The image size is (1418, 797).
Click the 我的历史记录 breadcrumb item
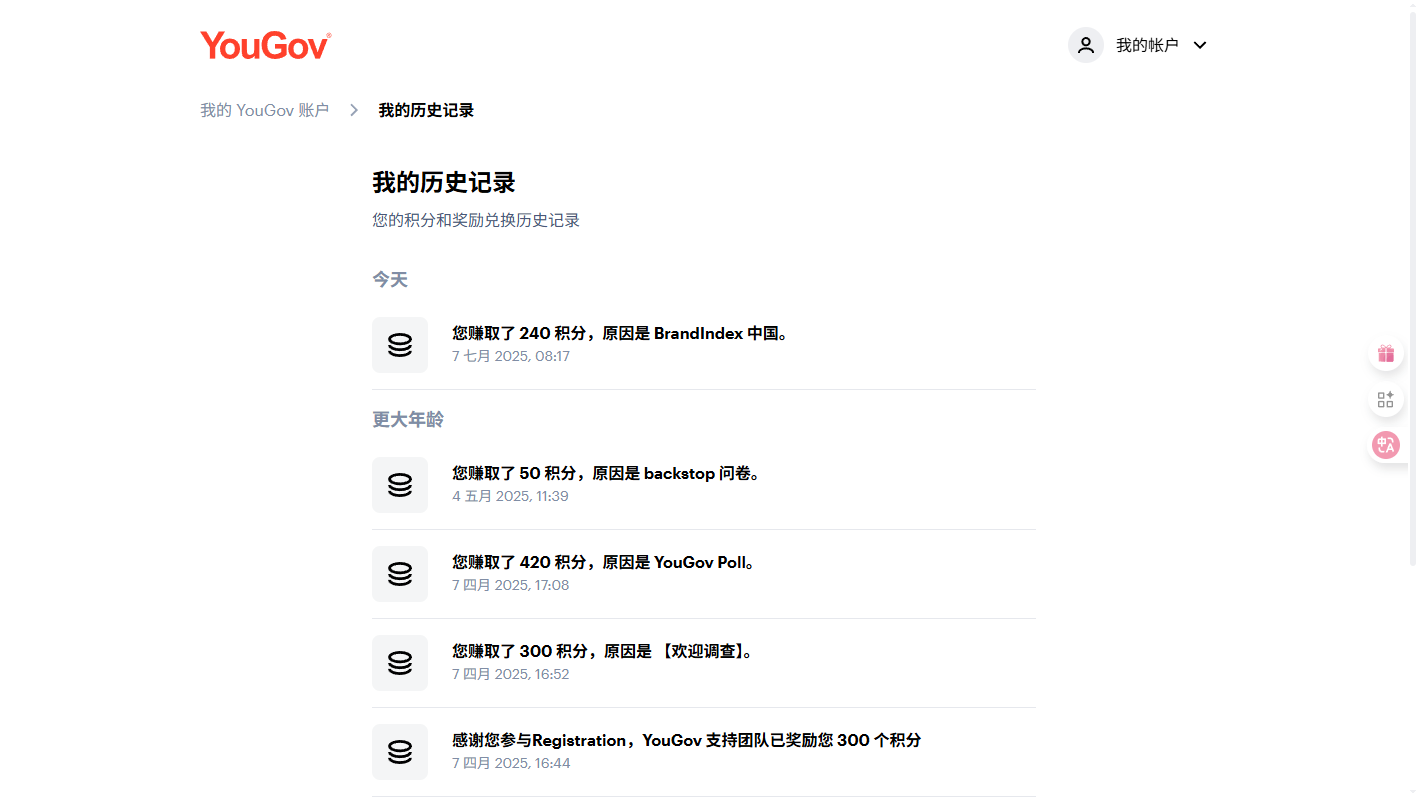(426, 110)
